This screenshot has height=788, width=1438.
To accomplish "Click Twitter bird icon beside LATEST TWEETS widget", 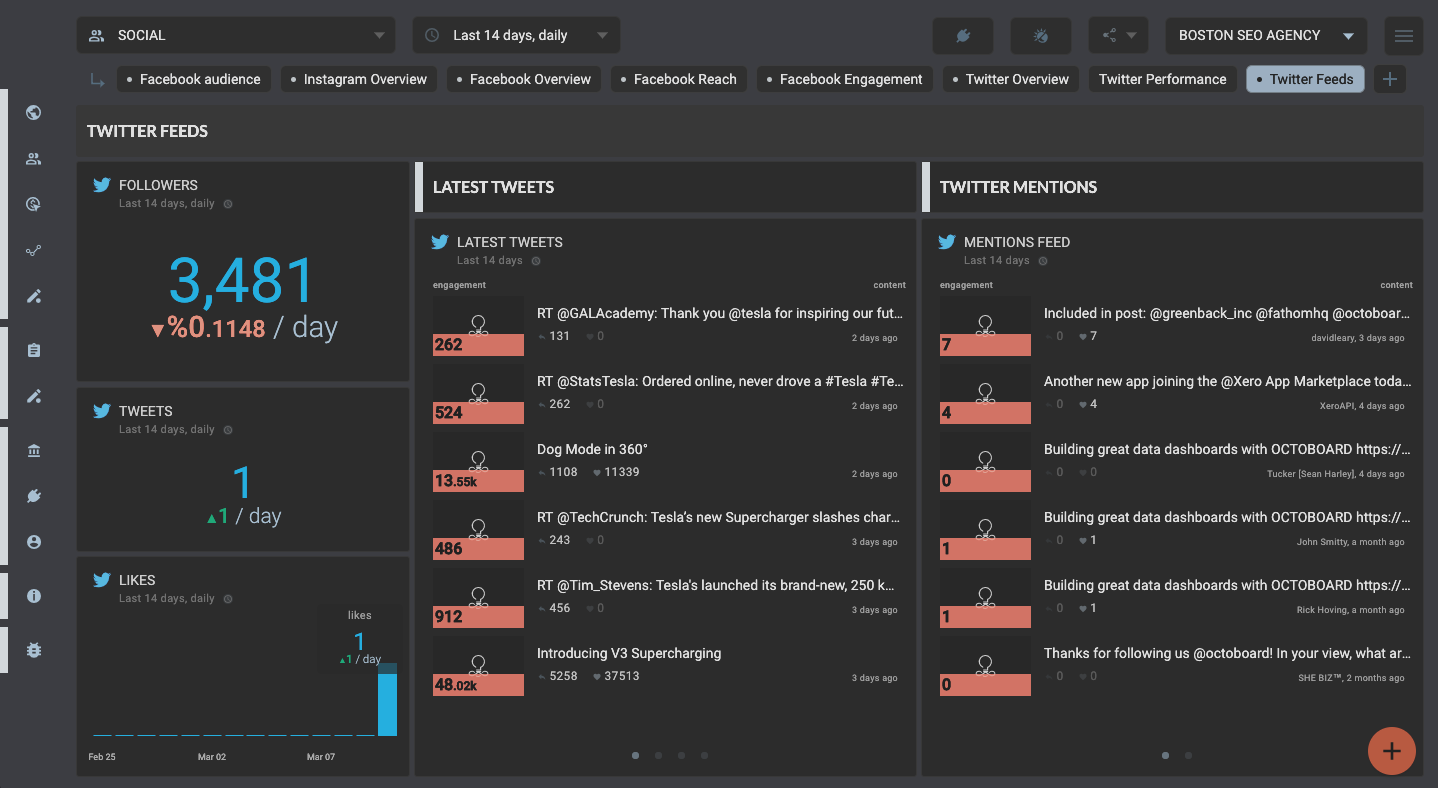I will tap(439, 242).
